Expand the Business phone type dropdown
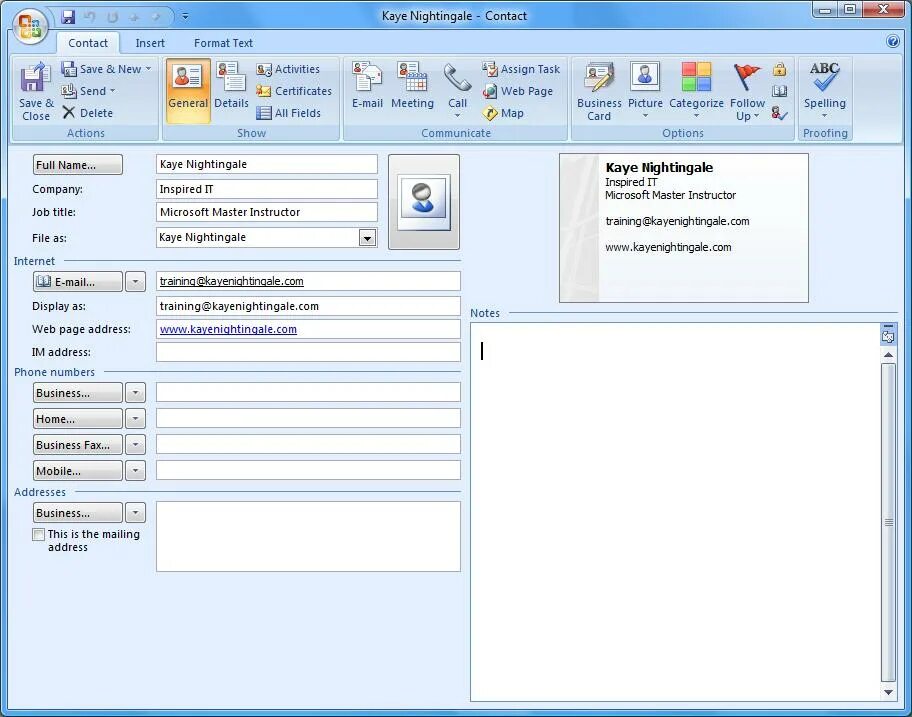 (136, 393)
